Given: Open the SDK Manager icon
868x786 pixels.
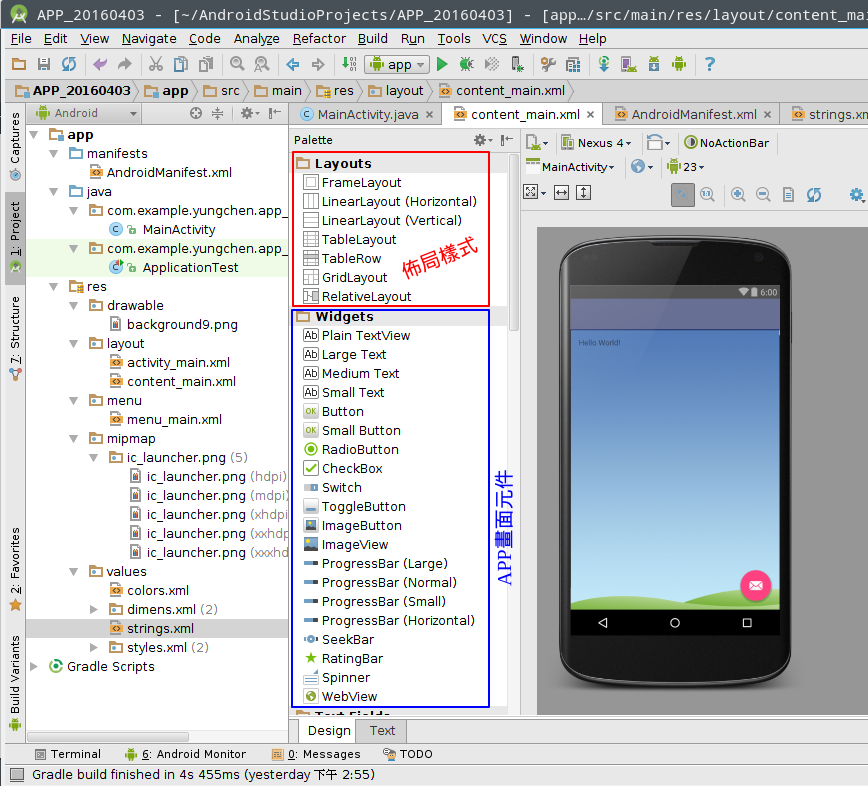Looking at the screenshot, I should pos(654,64).
